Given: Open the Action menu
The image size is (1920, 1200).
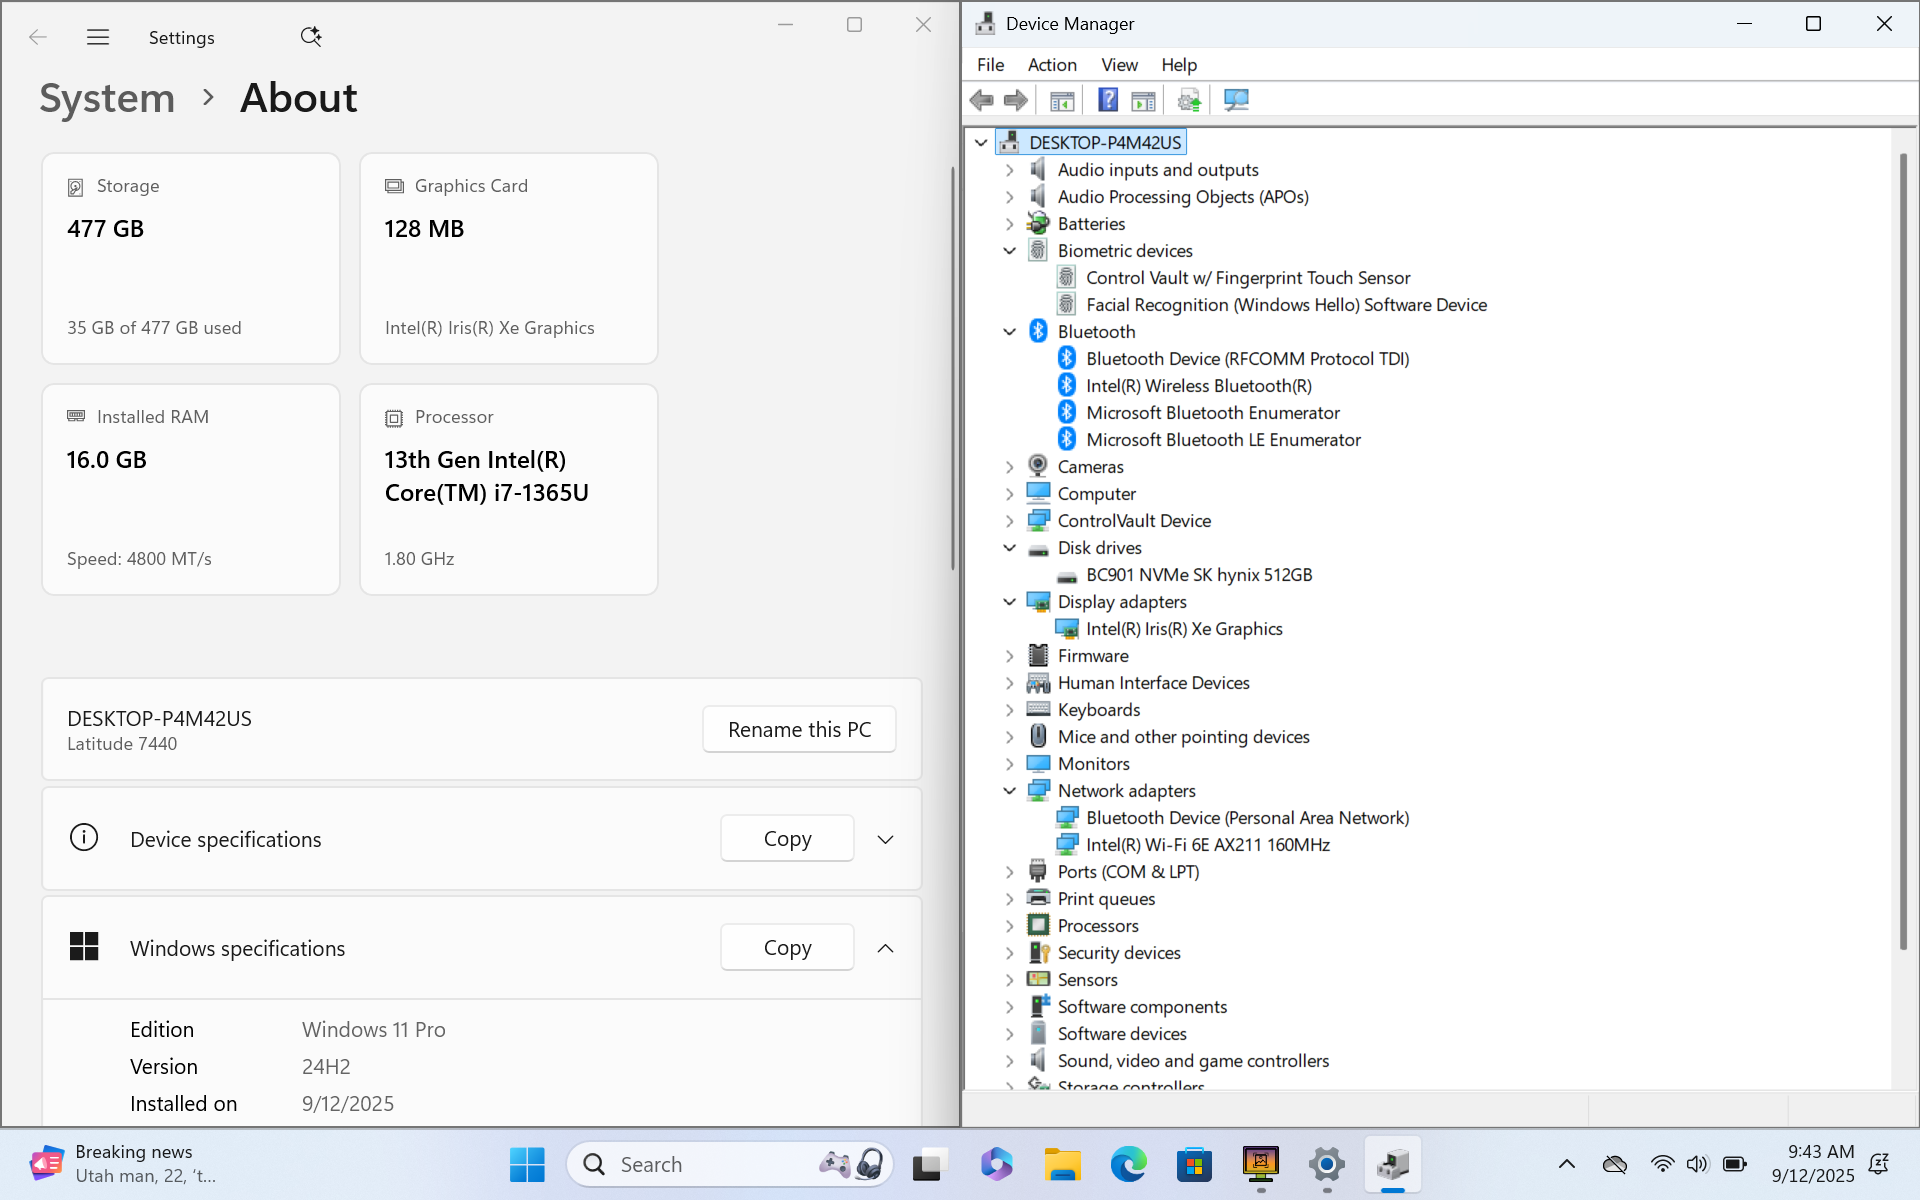Looking at the screenshot, I should pos(1052,65).
